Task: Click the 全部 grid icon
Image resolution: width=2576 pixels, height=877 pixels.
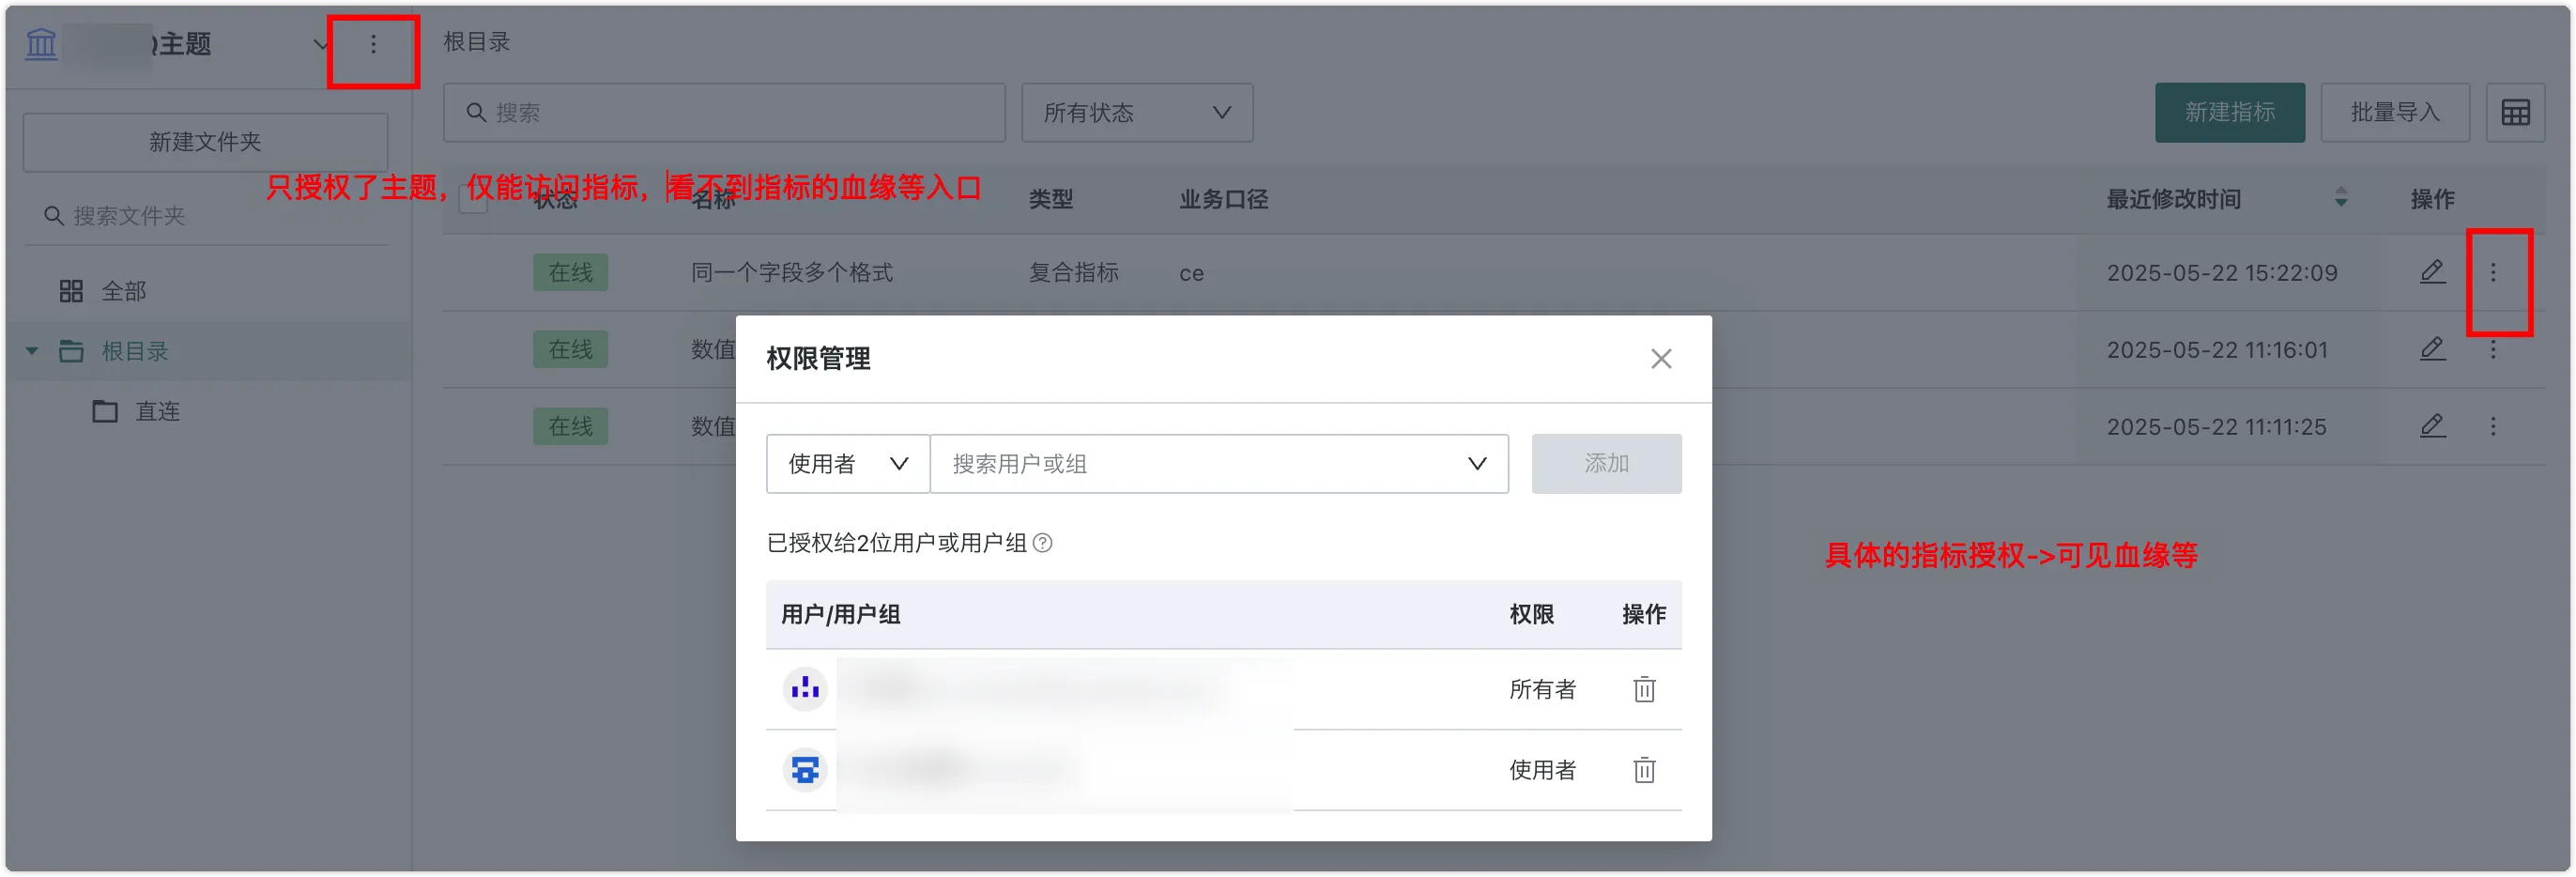Action: point(71,292)
